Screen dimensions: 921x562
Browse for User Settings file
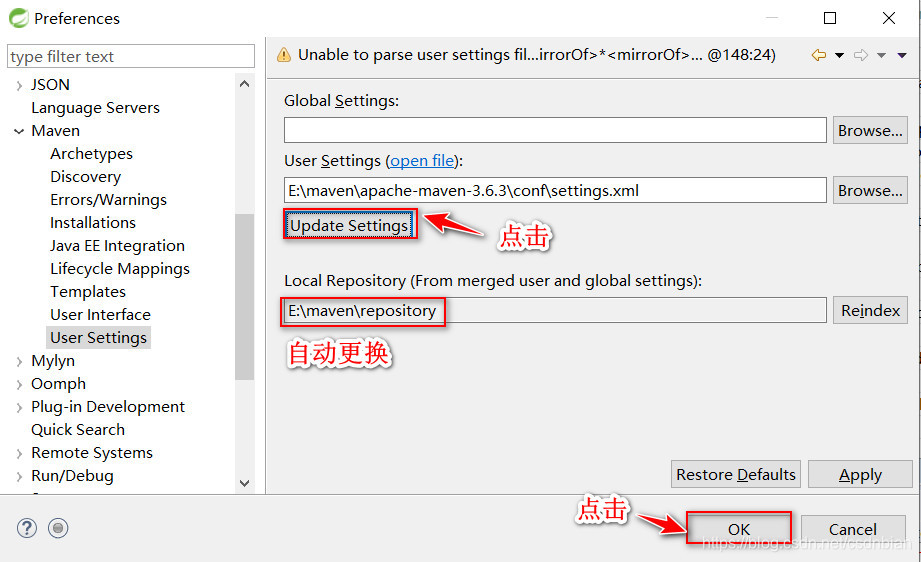tap(870, 190)
